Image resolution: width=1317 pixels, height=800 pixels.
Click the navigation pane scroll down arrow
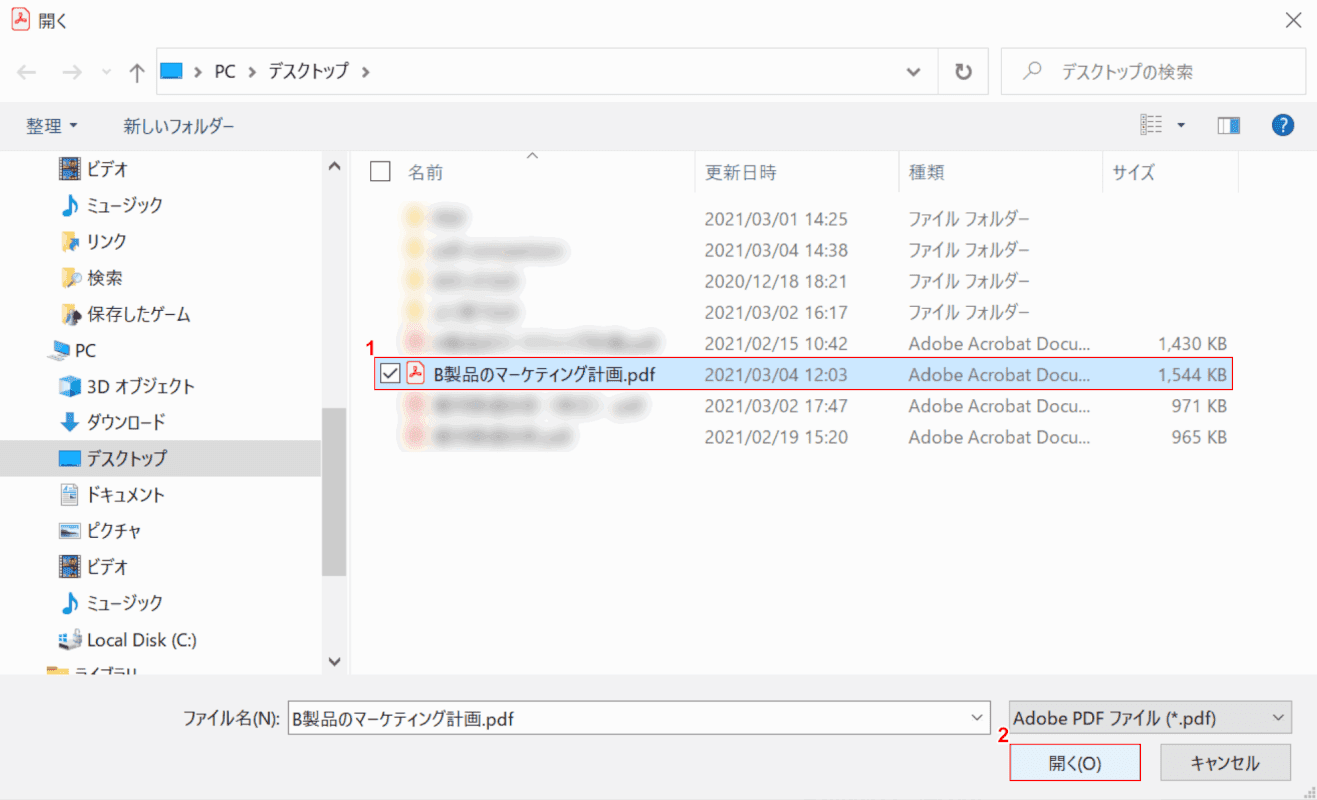(334, 662)
